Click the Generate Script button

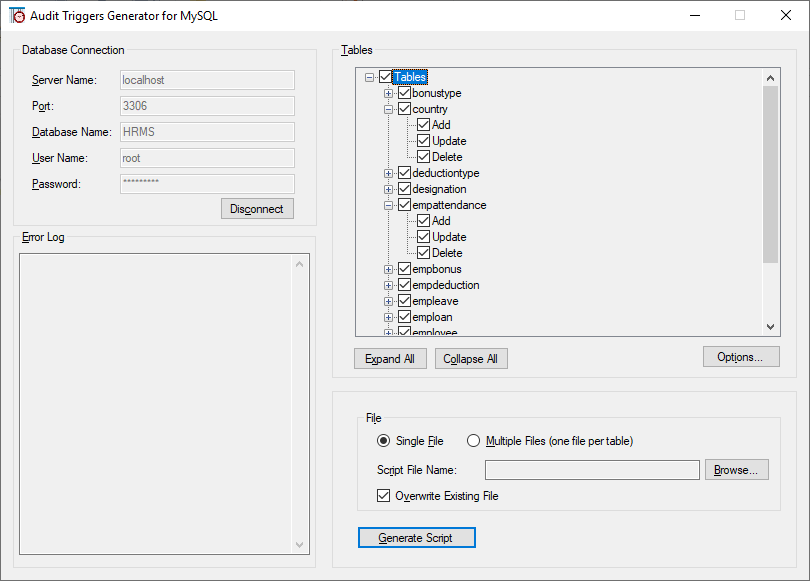click(416, 538)
